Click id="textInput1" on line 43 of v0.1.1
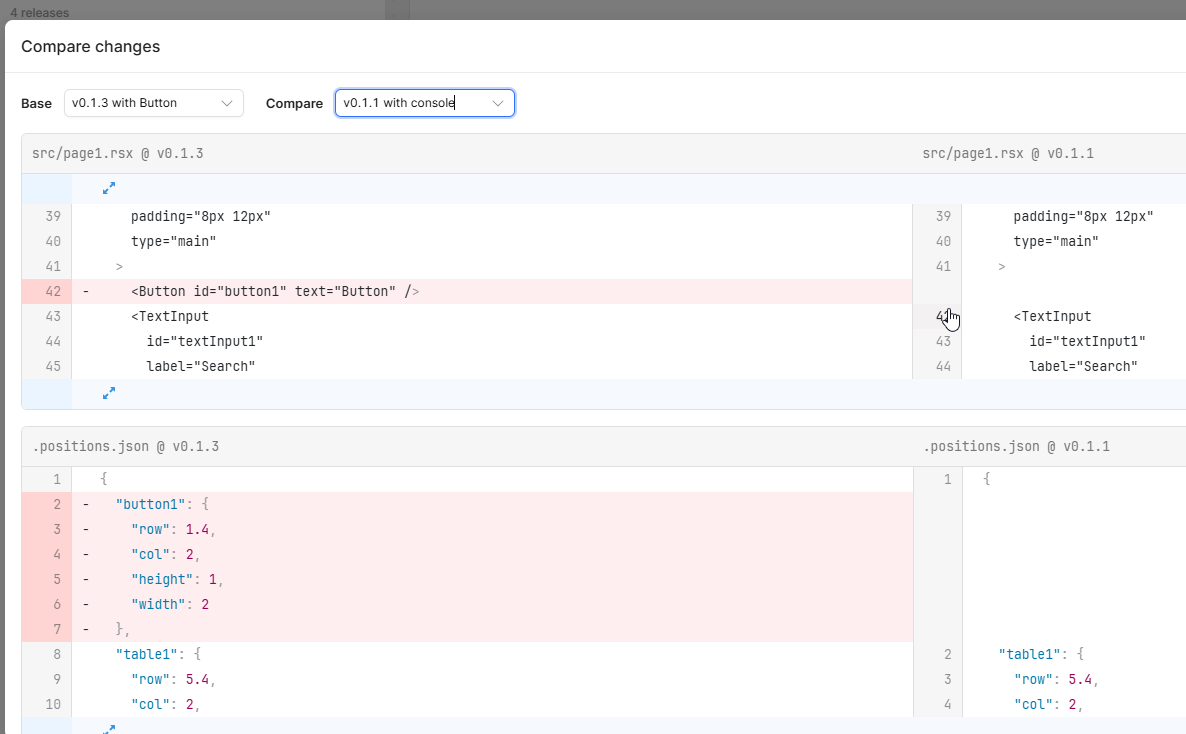 pyautogui.click(x=1088, y=341)
